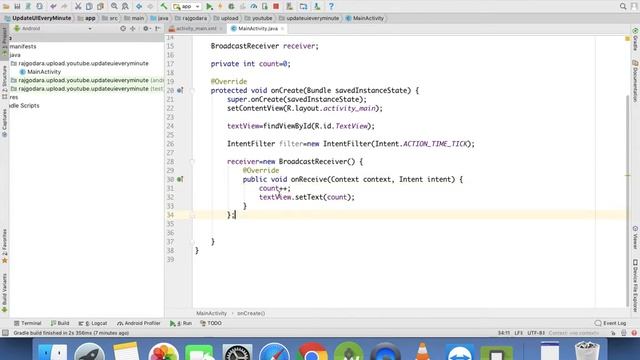Click the Replace icon next to Find
This screenshot has height=360, width=640.
tap(125, 6)
